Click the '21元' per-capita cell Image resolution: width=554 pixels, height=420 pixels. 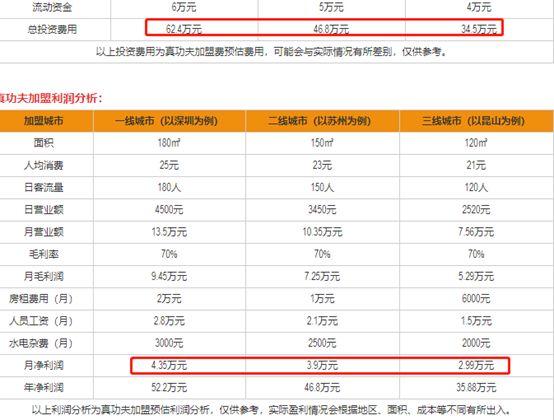click(476, 165)
